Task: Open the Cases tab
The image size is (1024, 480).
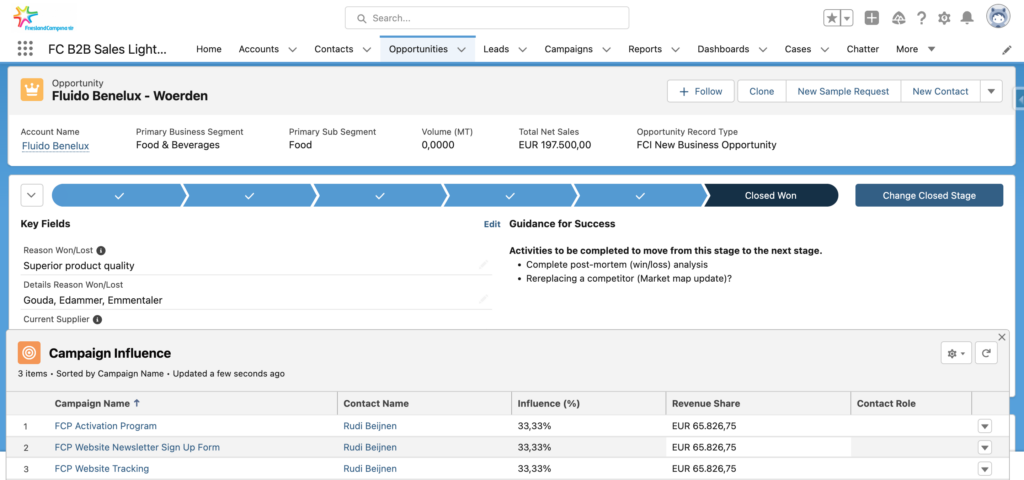Action: (x=798, y=49)
